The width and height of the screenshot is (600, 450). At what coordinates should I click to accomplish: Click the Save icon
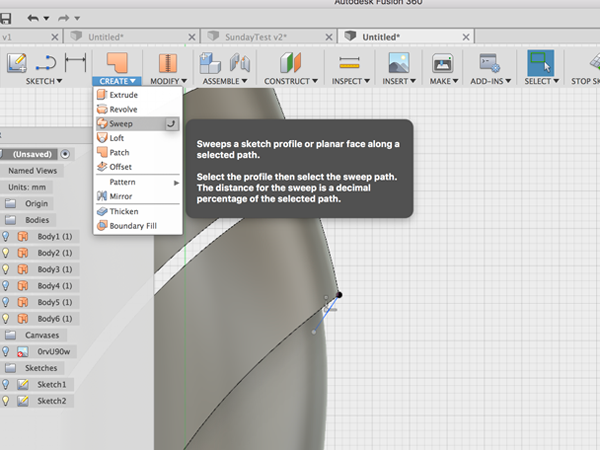pyautogui.click(x=5, y=18)
